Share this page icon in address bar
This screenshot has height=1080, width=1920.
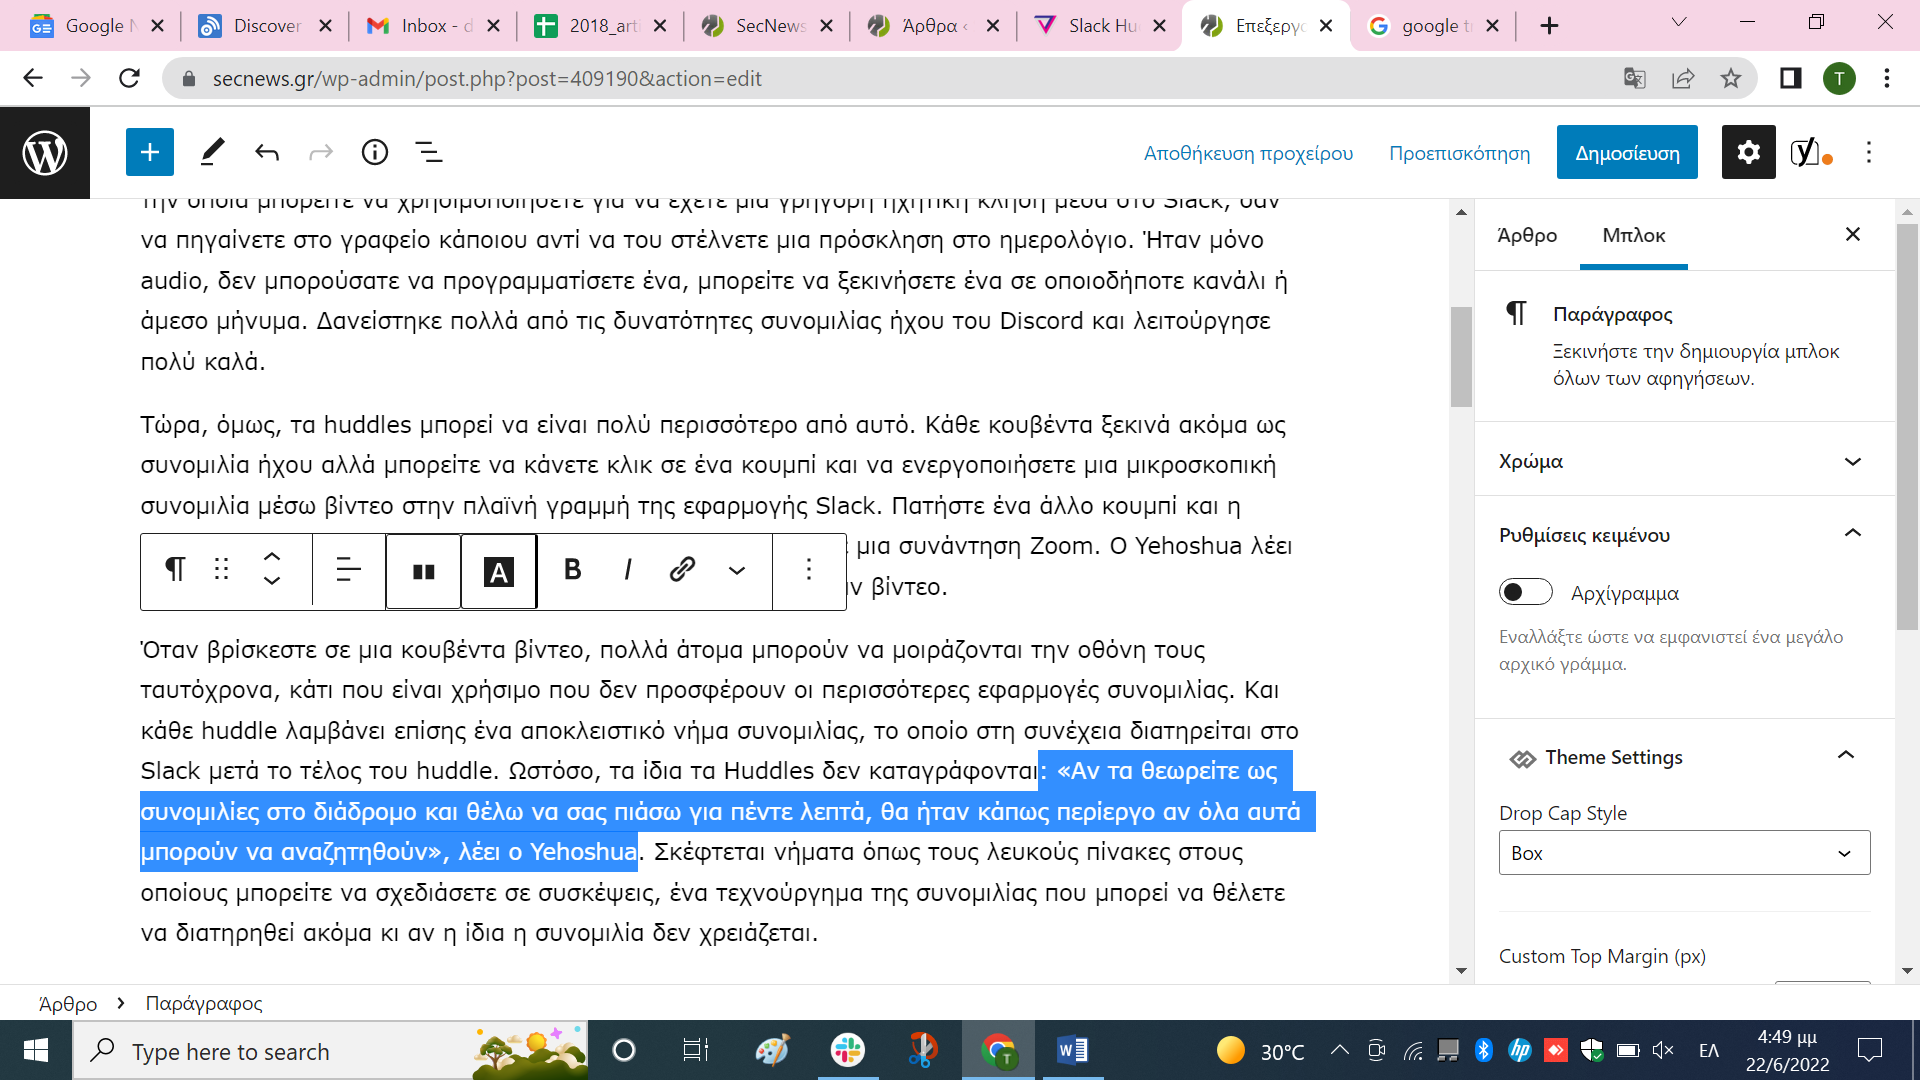point(1683,78)
